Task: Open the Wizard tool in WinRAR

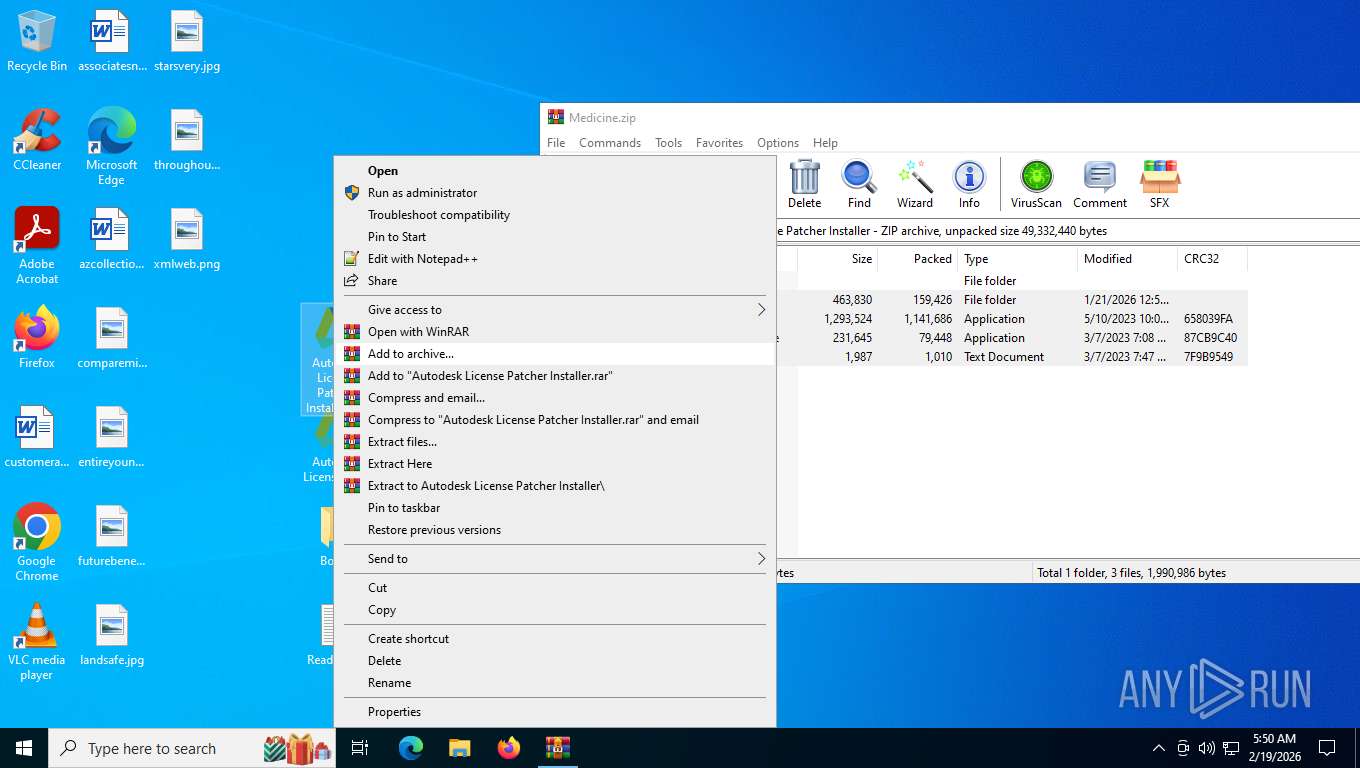Action: pos(914,184)
